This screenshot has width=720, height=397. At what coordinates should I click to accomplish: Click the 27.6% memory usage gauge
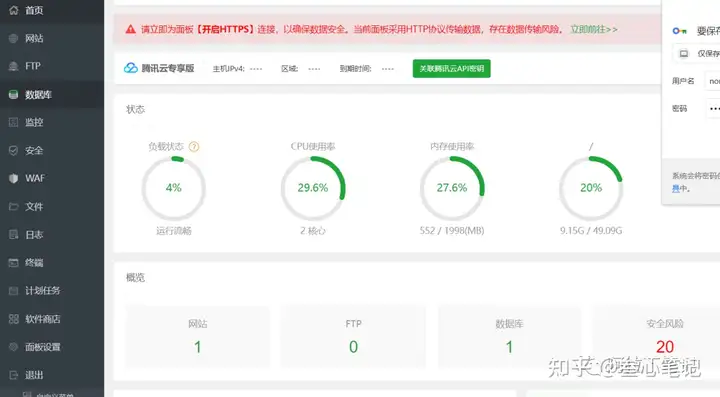(452, 188)
